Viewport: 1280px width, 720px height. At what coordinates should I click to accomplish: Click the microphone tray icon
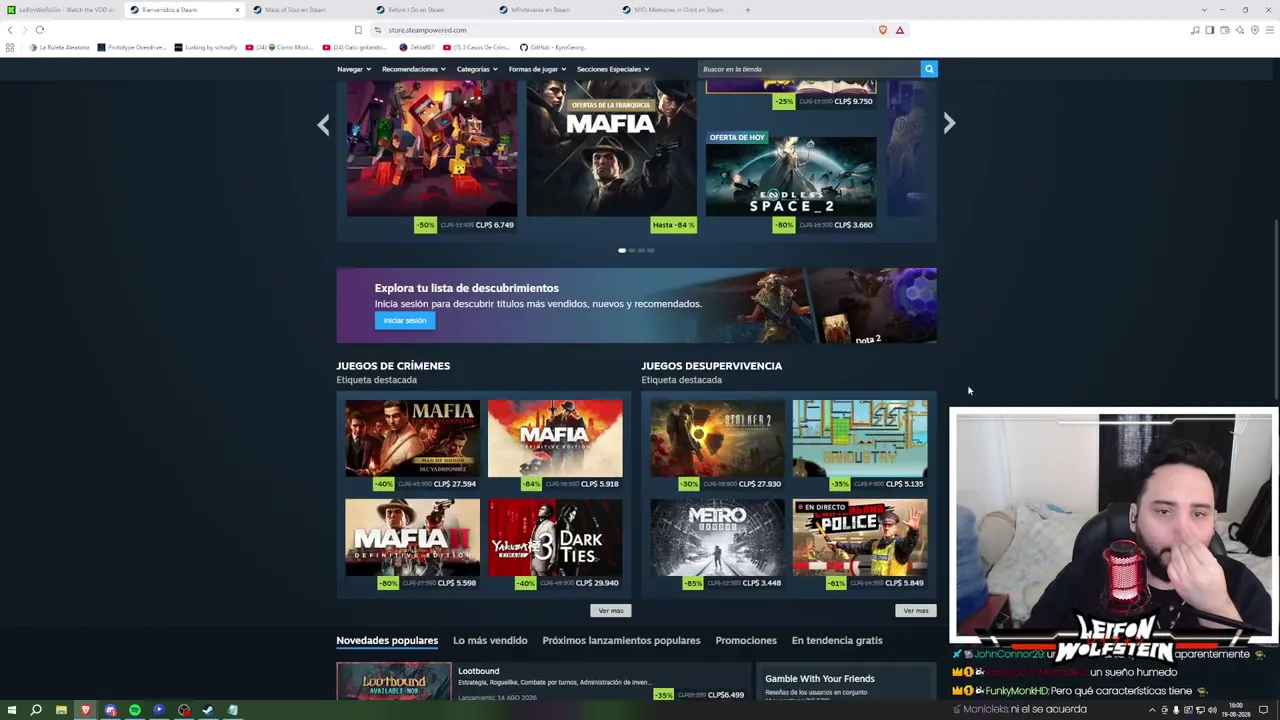tap(1176, 710)
